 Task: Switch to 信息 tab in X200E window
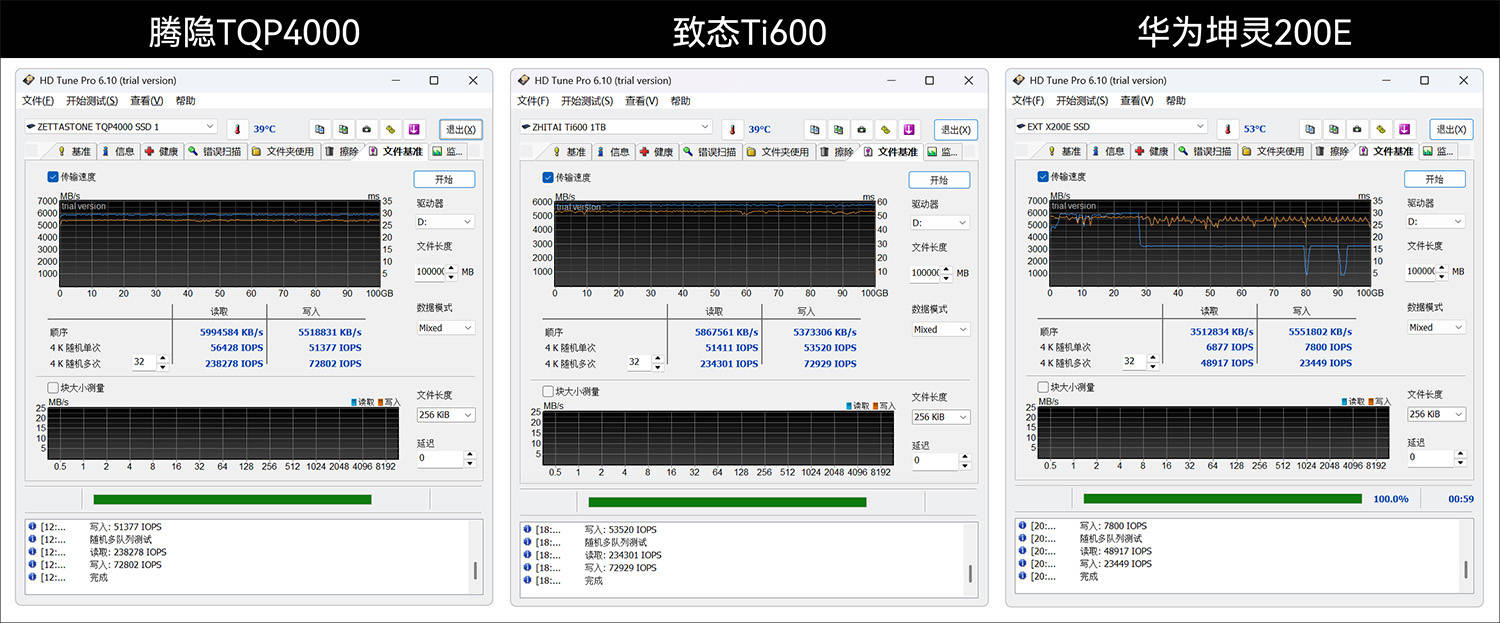(1107, 152)
